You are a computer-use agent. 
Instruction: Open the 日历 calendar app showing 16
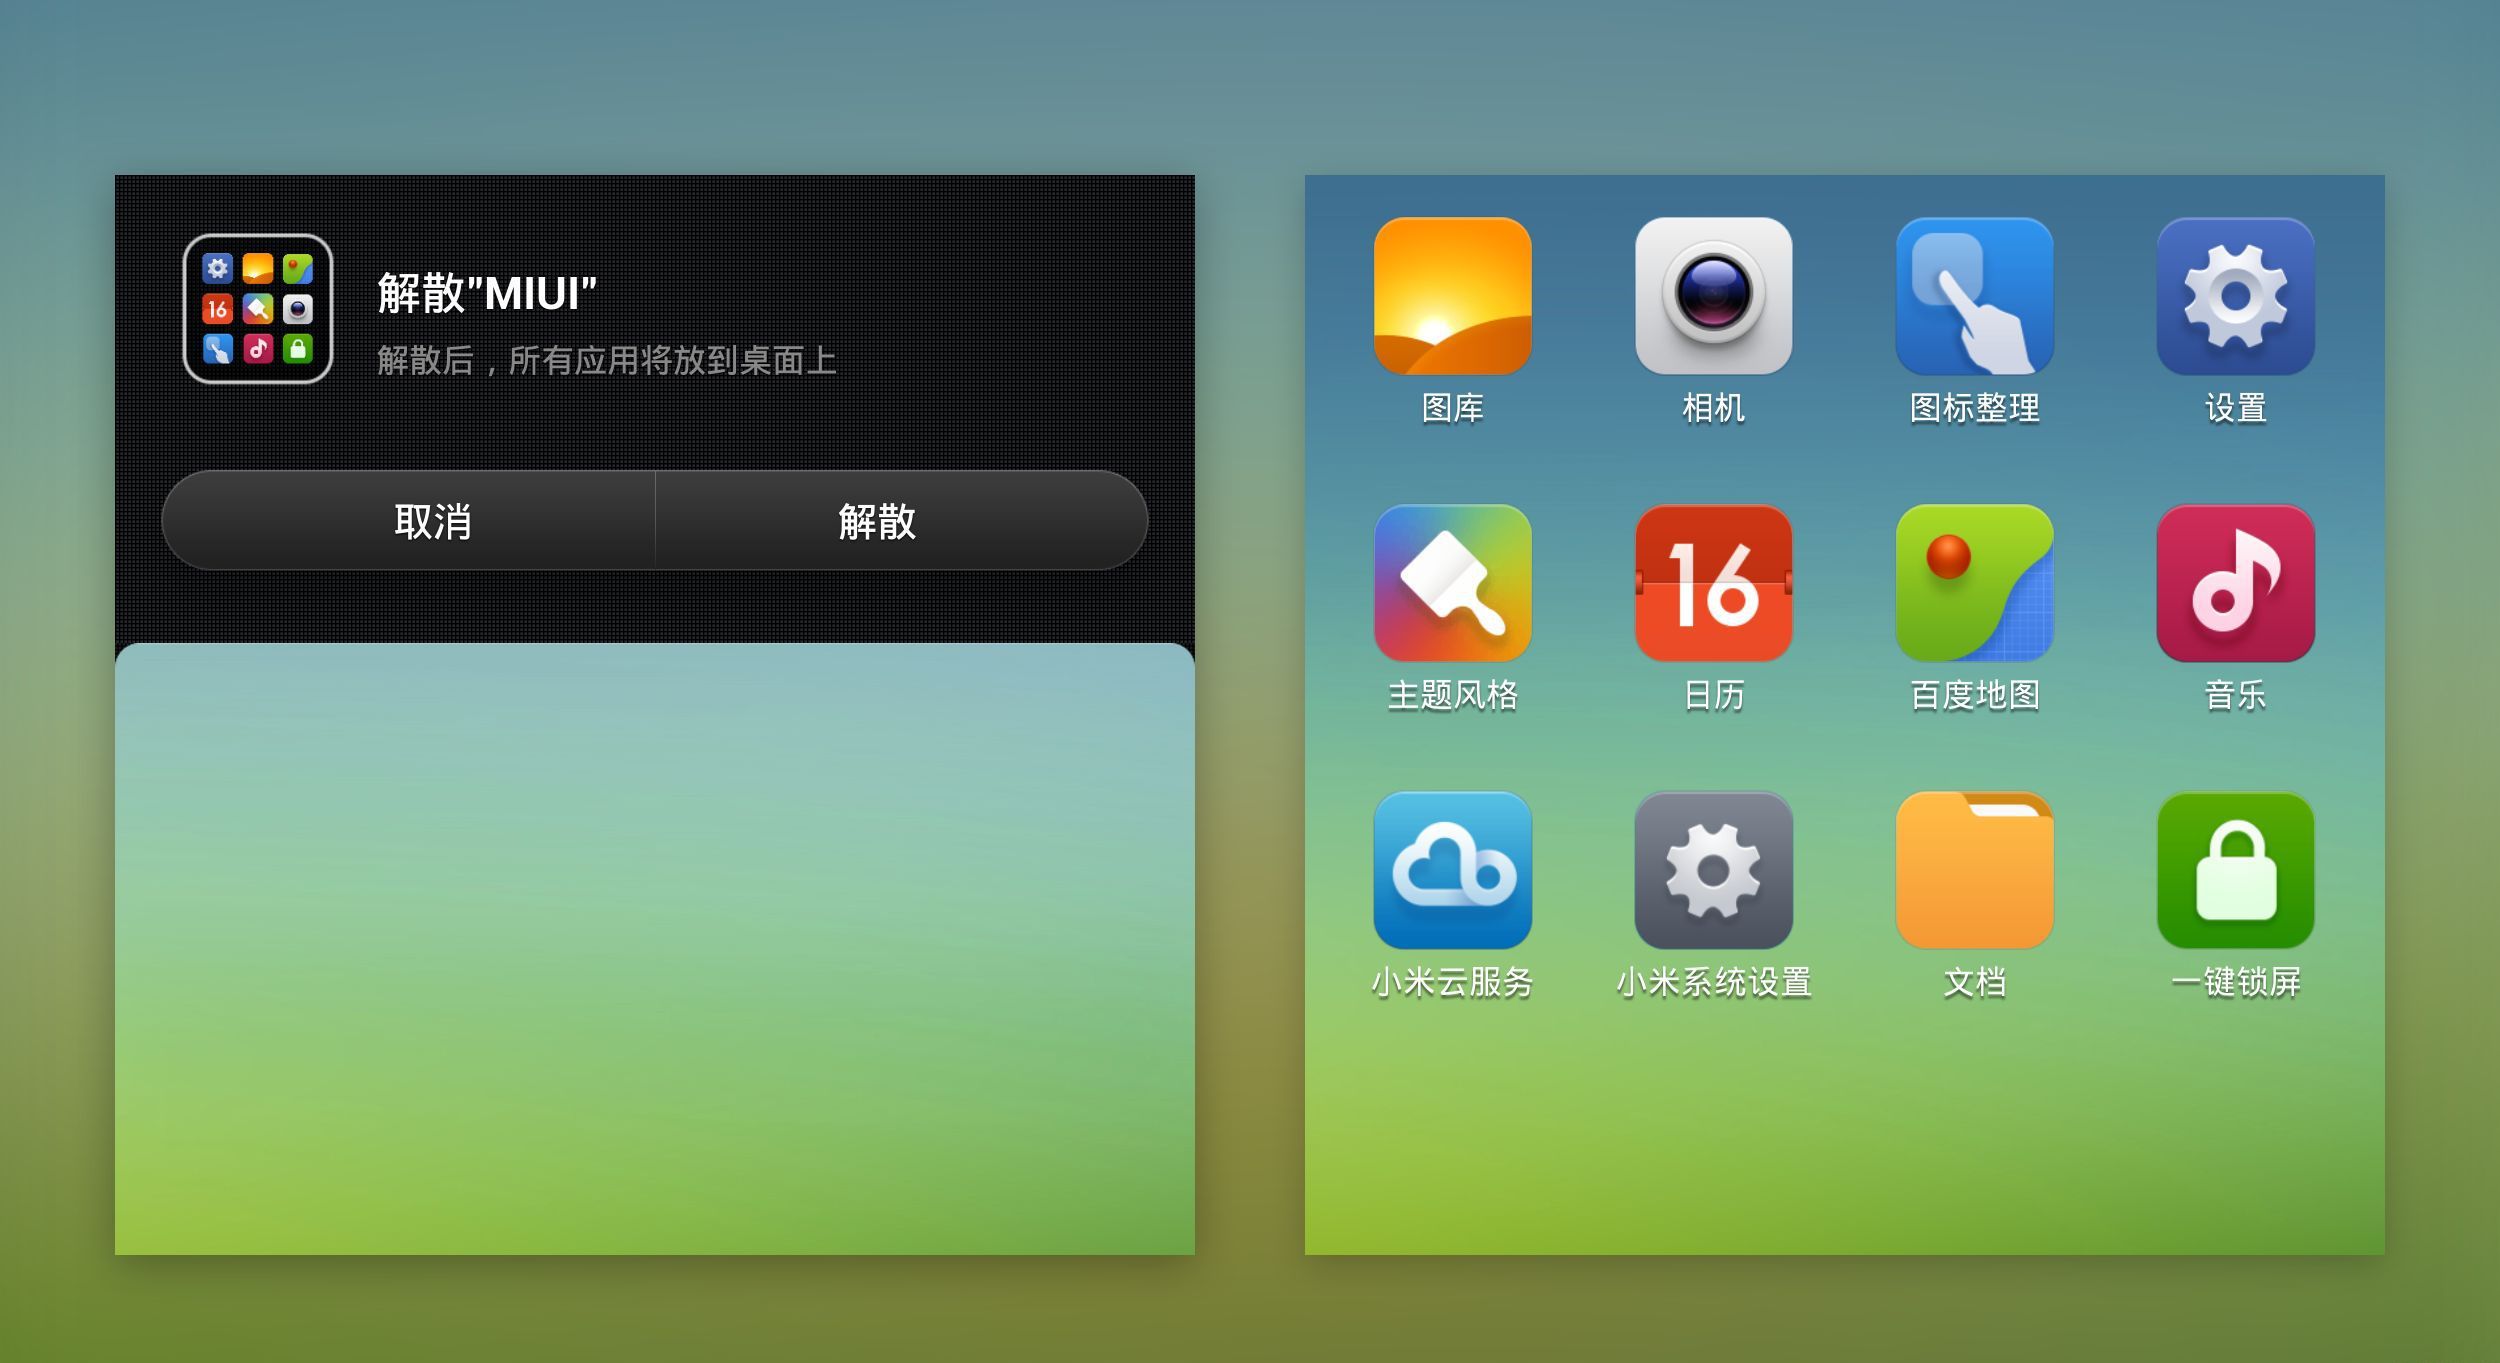[1713, 583]
